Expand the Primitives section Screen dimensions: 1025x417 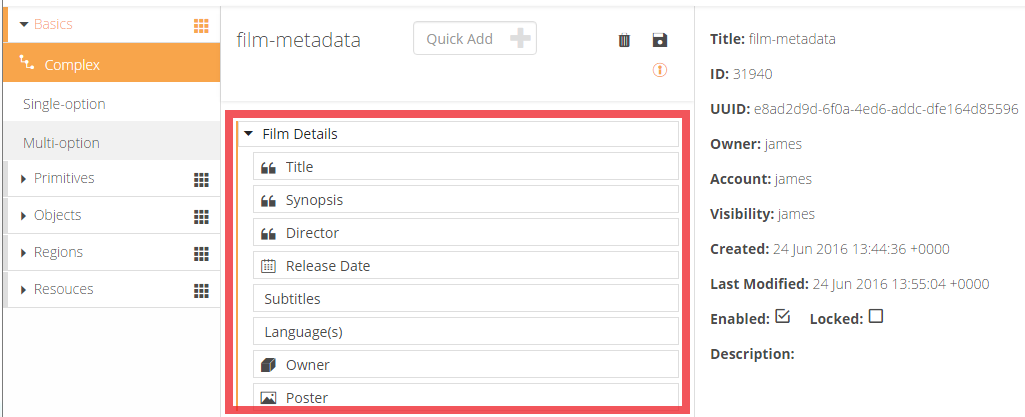[25, 179]
